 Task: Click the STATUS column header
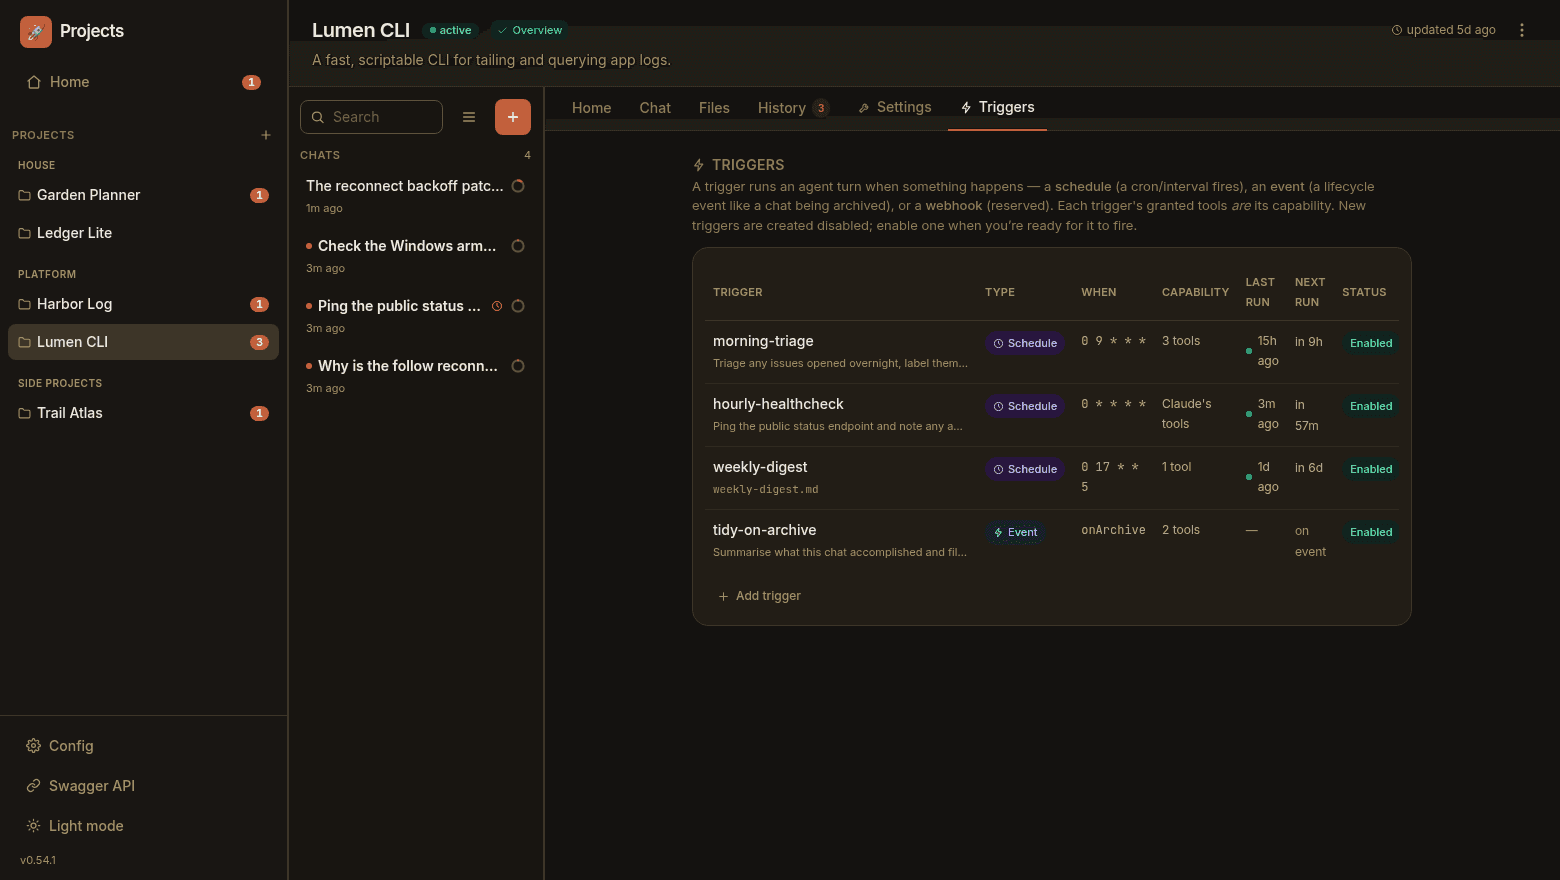[1364, 292]
